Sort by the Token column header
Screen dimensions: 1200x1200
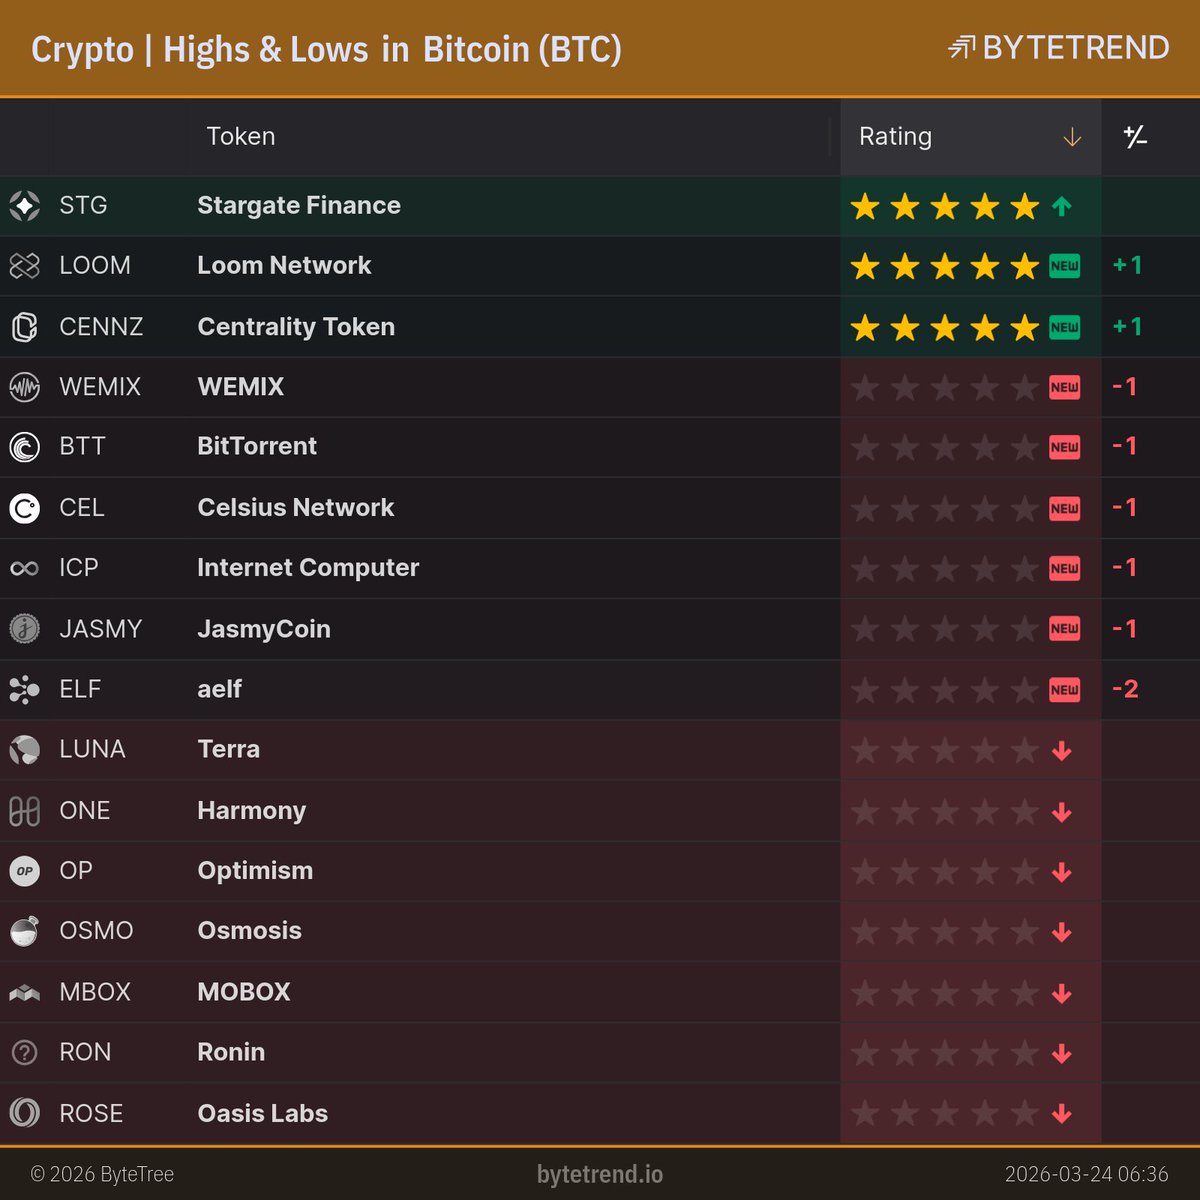240,136
